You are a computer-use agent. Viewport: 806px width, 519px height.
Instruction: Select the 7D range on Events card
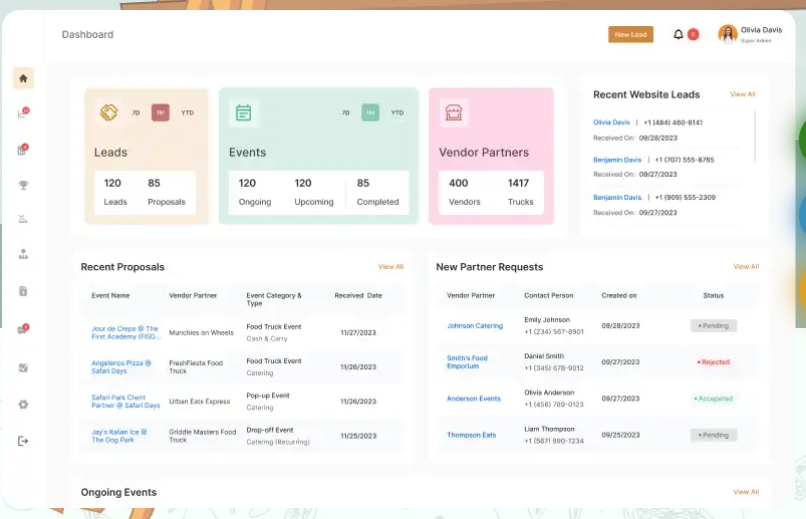pyautogui.click(x=346, y=113)
